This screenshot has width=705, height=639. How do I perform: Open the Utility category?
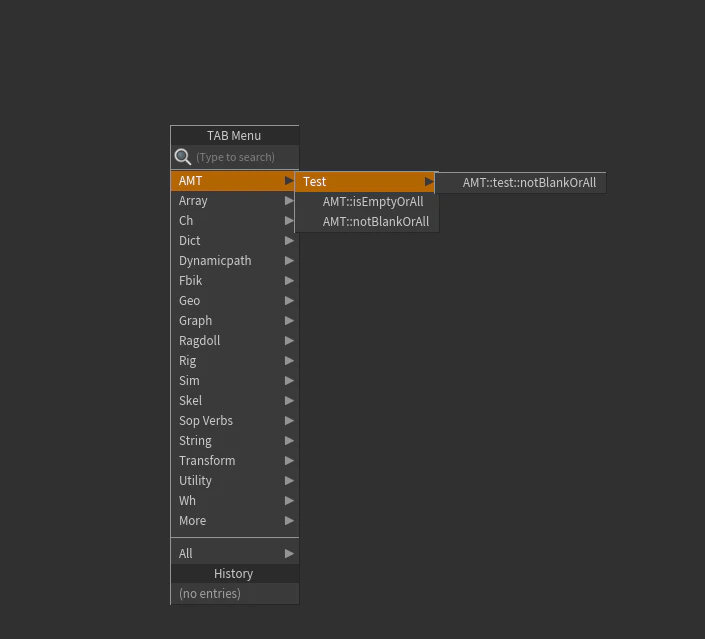tap(235, 481)
